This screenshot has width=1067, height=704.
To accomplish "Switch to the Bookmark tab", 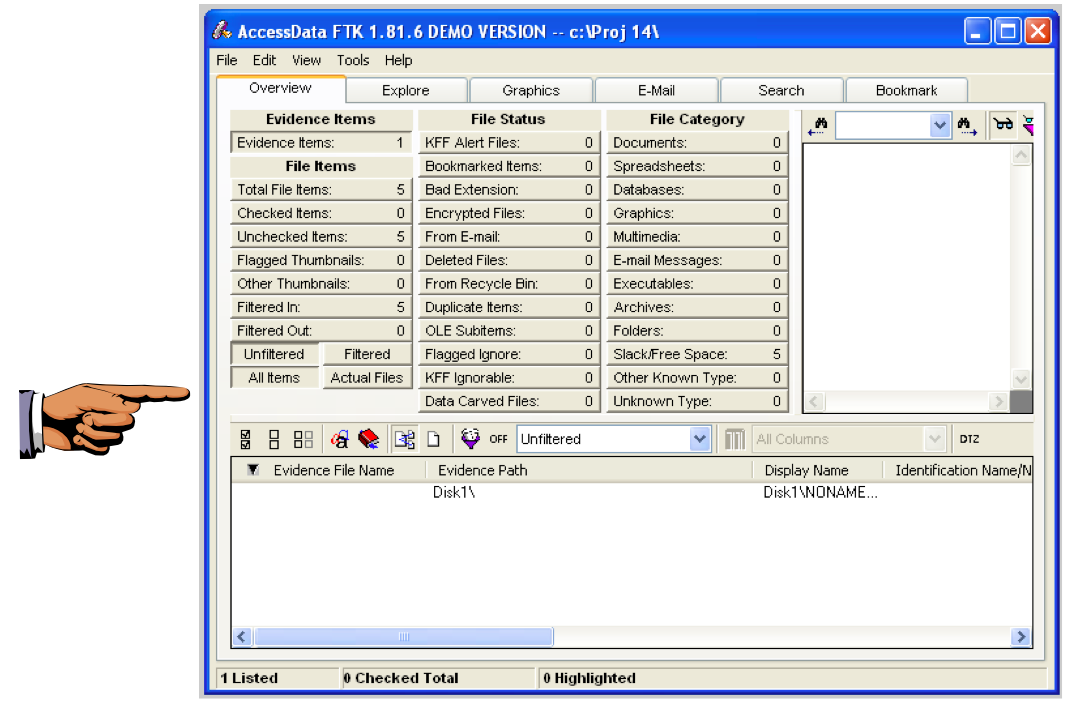I will tap(906, 91).
